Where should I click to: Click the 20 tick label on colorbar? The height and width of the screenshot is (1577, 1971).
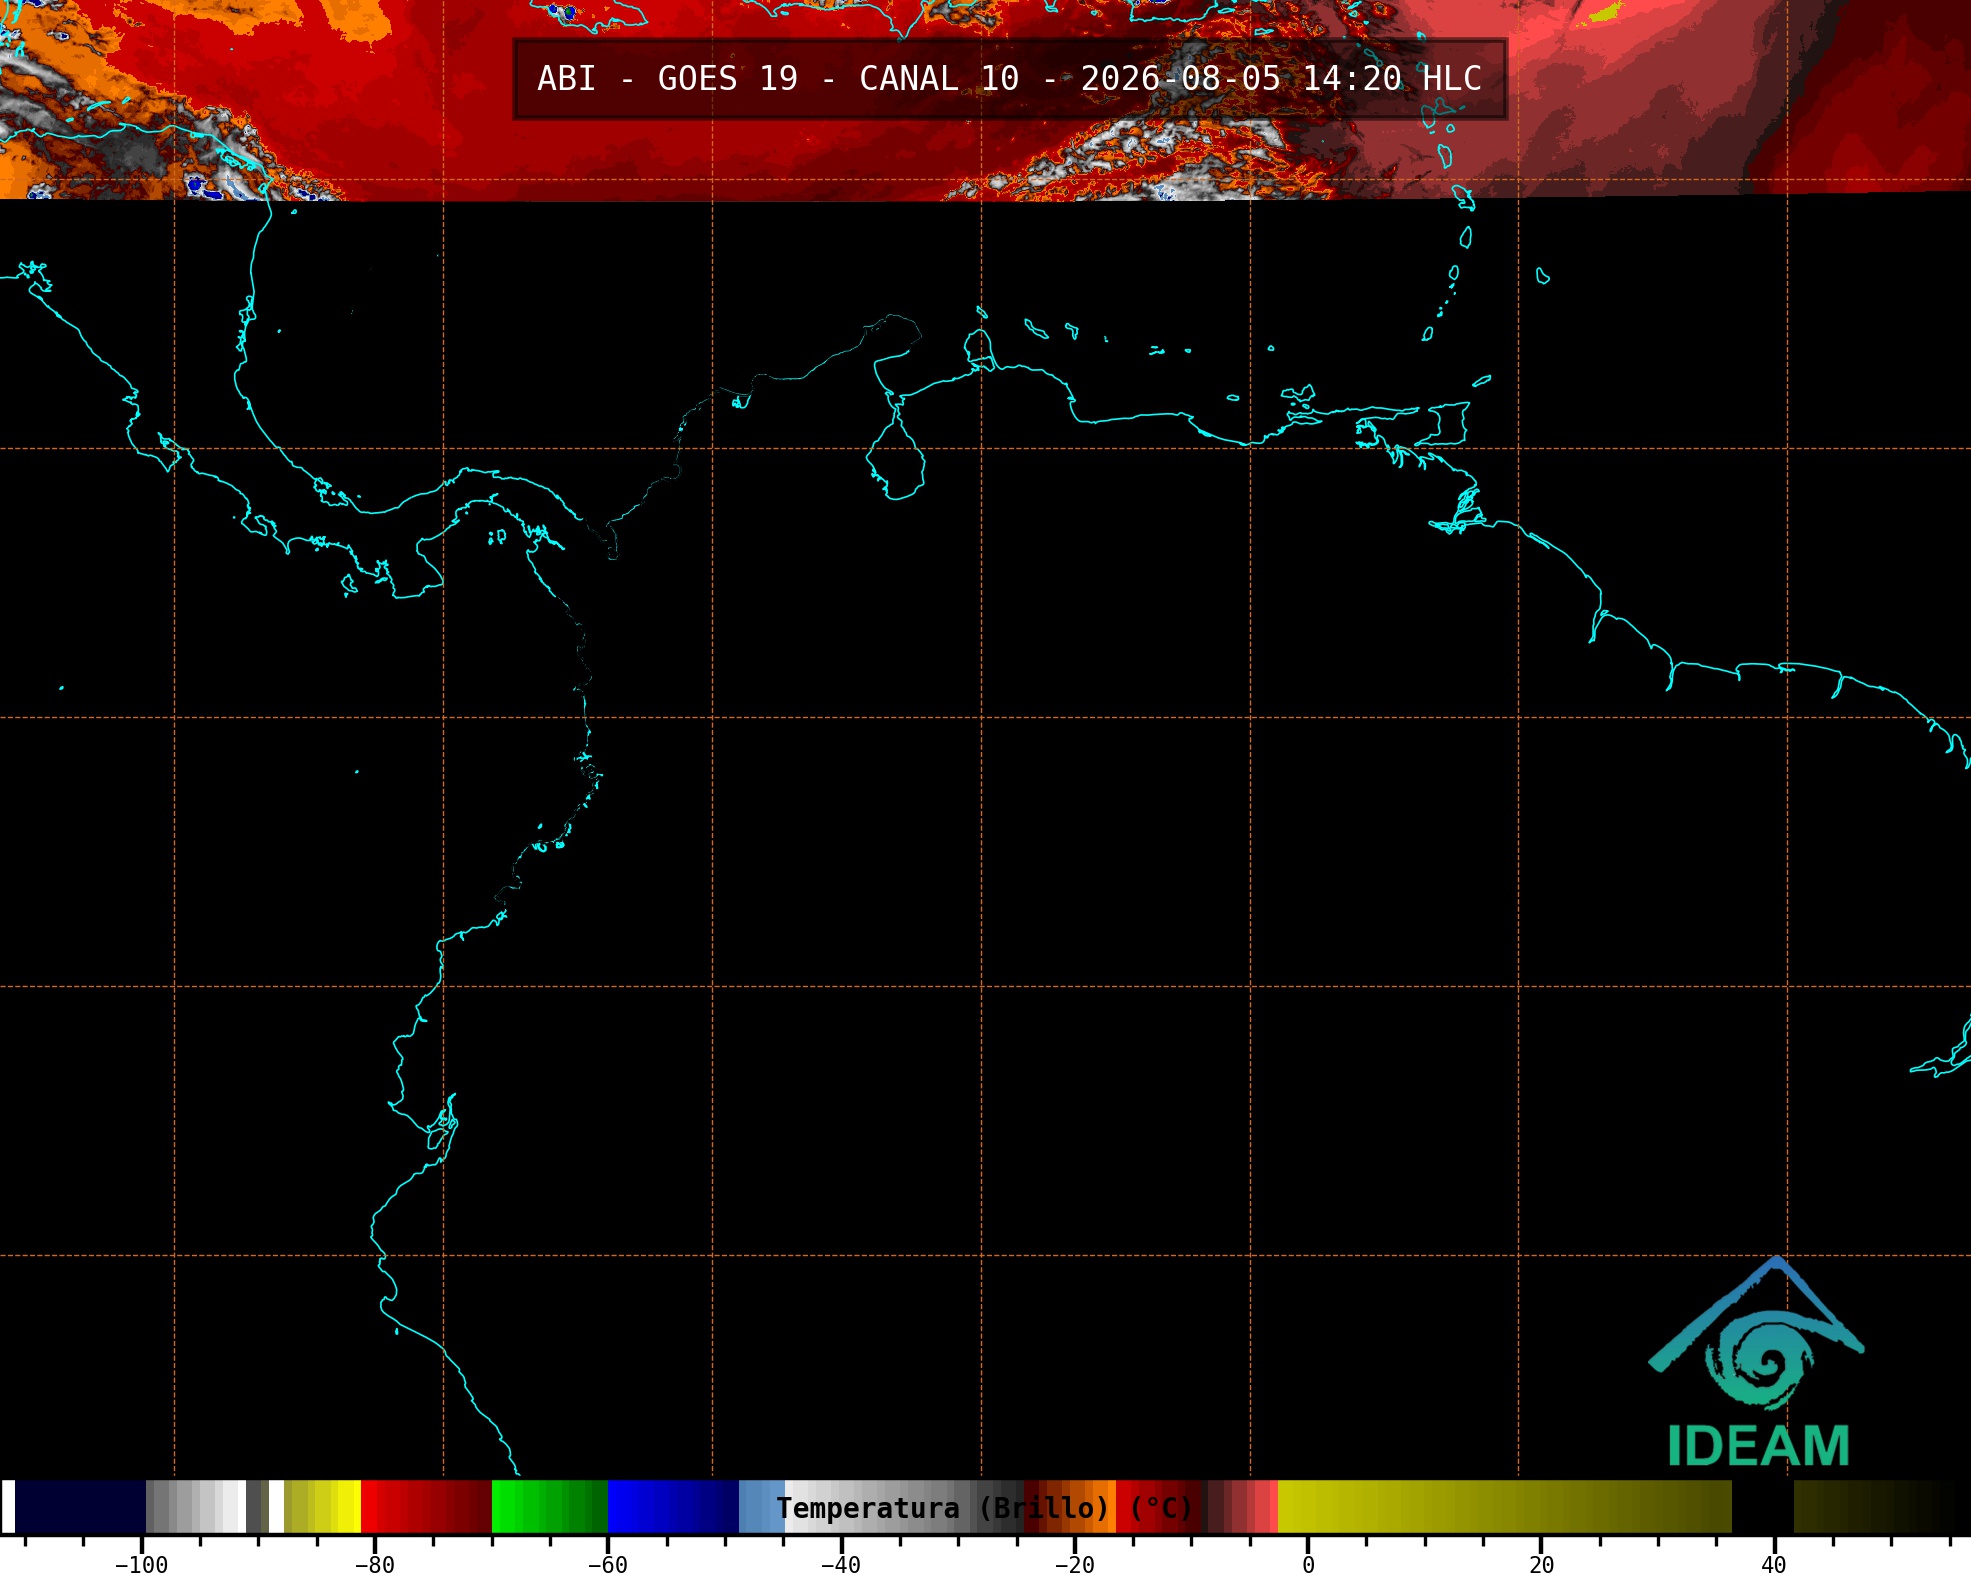click(x=1541, y=1565)
